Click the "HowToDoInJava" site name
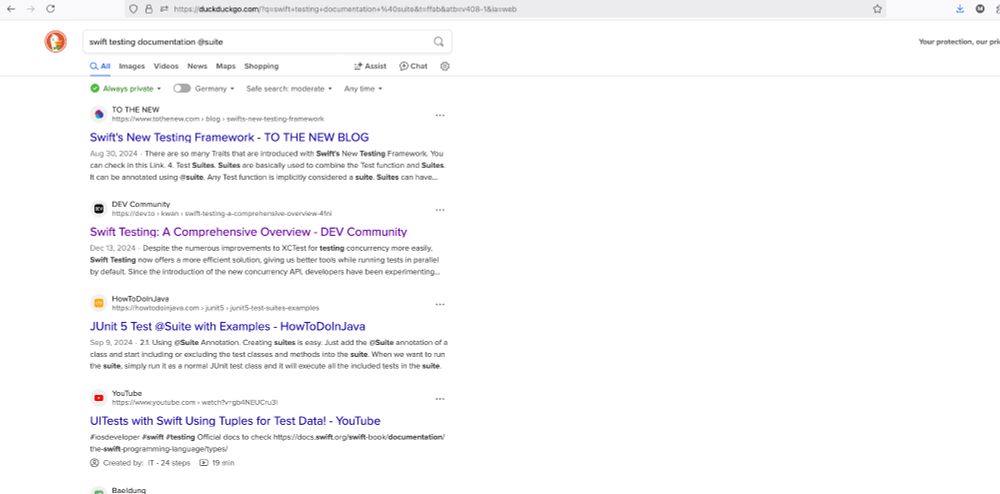The height and width of the screenshot is (494, 1000). pos(140,298)
